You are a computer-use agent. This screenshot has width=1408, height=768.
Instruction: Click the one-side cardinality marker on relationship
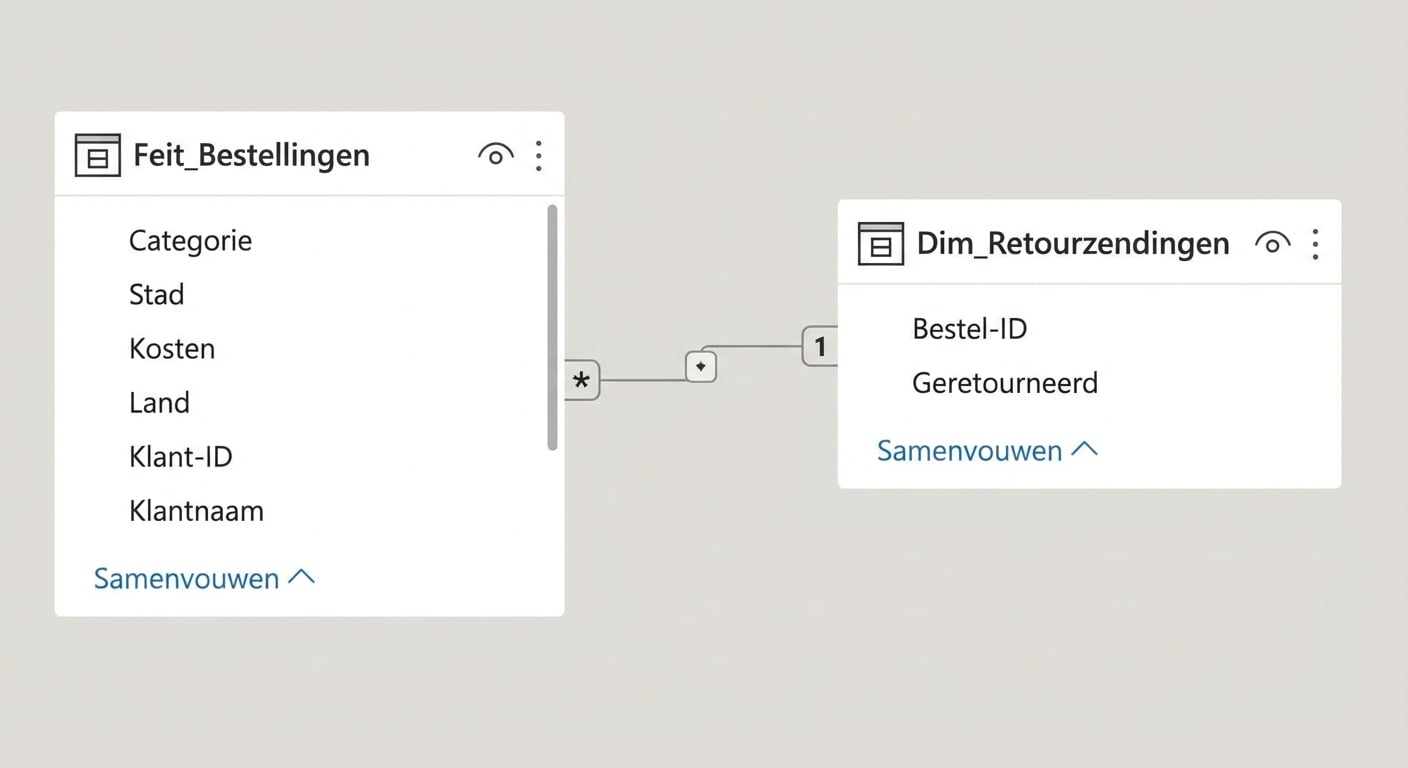click(820, 347)
